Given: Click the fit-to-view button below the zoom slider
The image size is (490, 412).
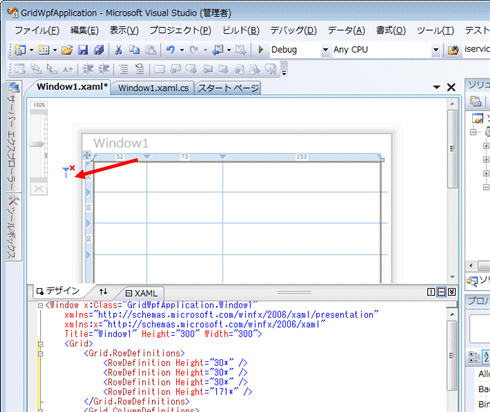Looking at the screenshot, I should (39, 189).
